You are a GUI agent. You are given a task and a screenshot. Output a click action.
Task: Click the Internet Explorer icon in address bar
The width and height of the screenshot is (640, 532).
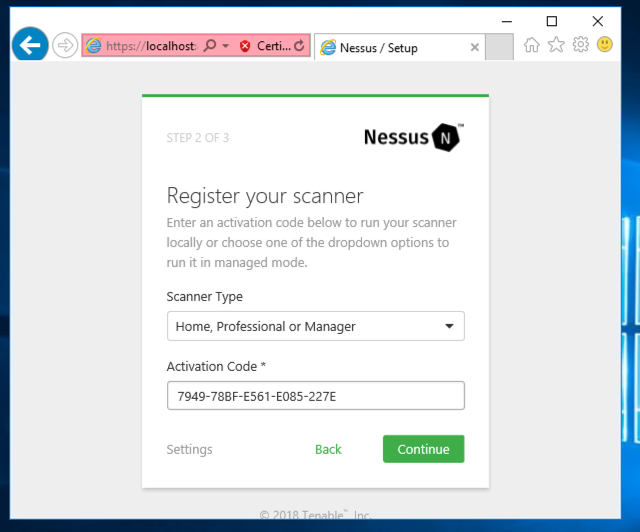click(93, 45)
